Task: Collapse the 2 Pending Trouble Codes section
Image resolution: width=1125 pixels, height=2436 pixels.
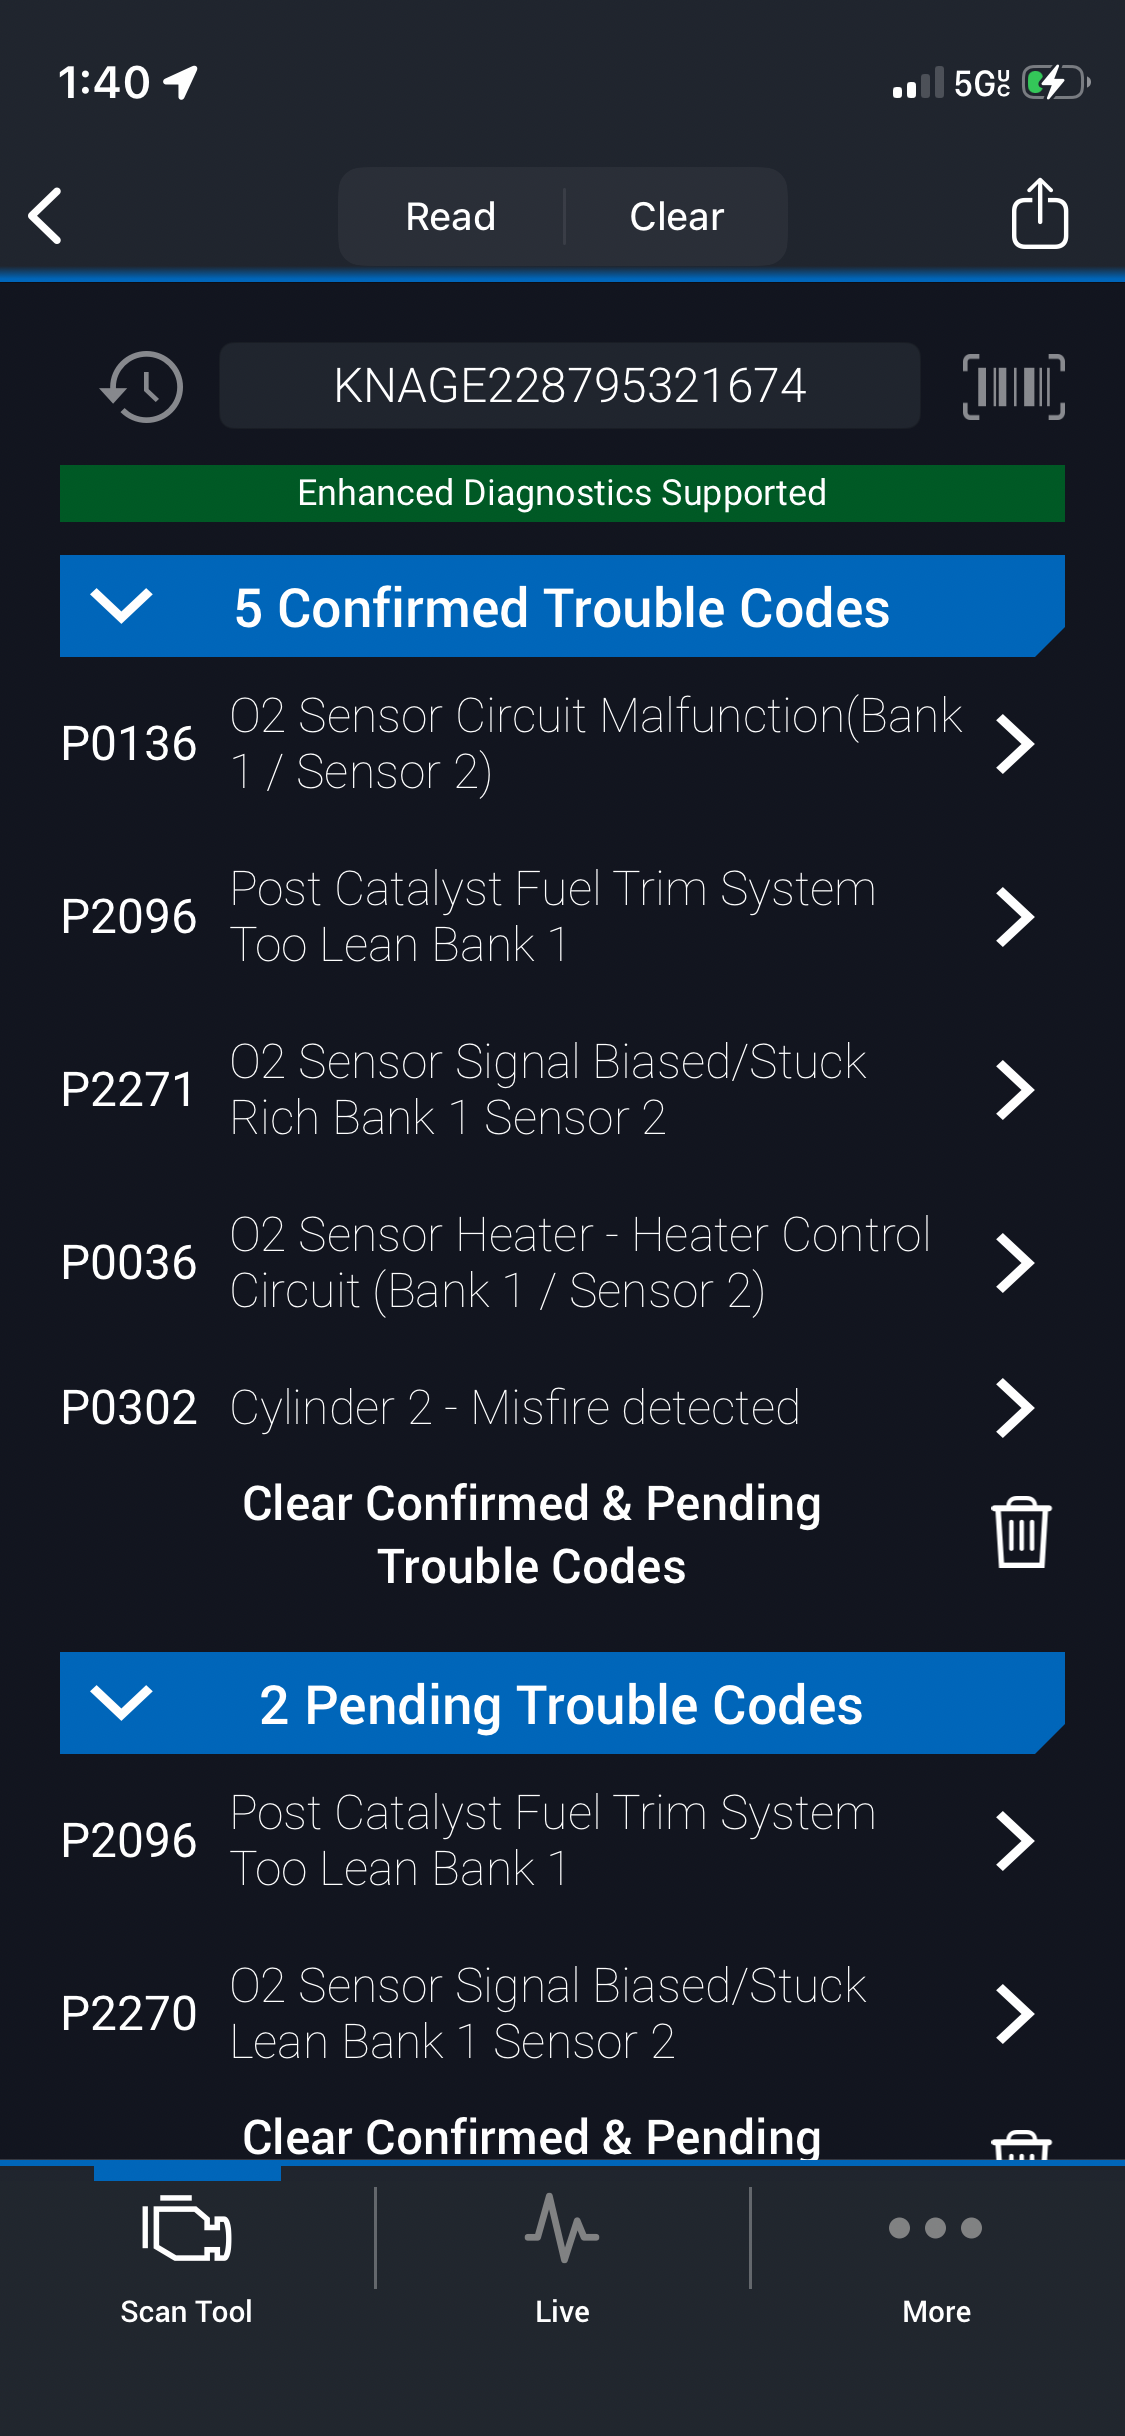Action: point(121,1703)
